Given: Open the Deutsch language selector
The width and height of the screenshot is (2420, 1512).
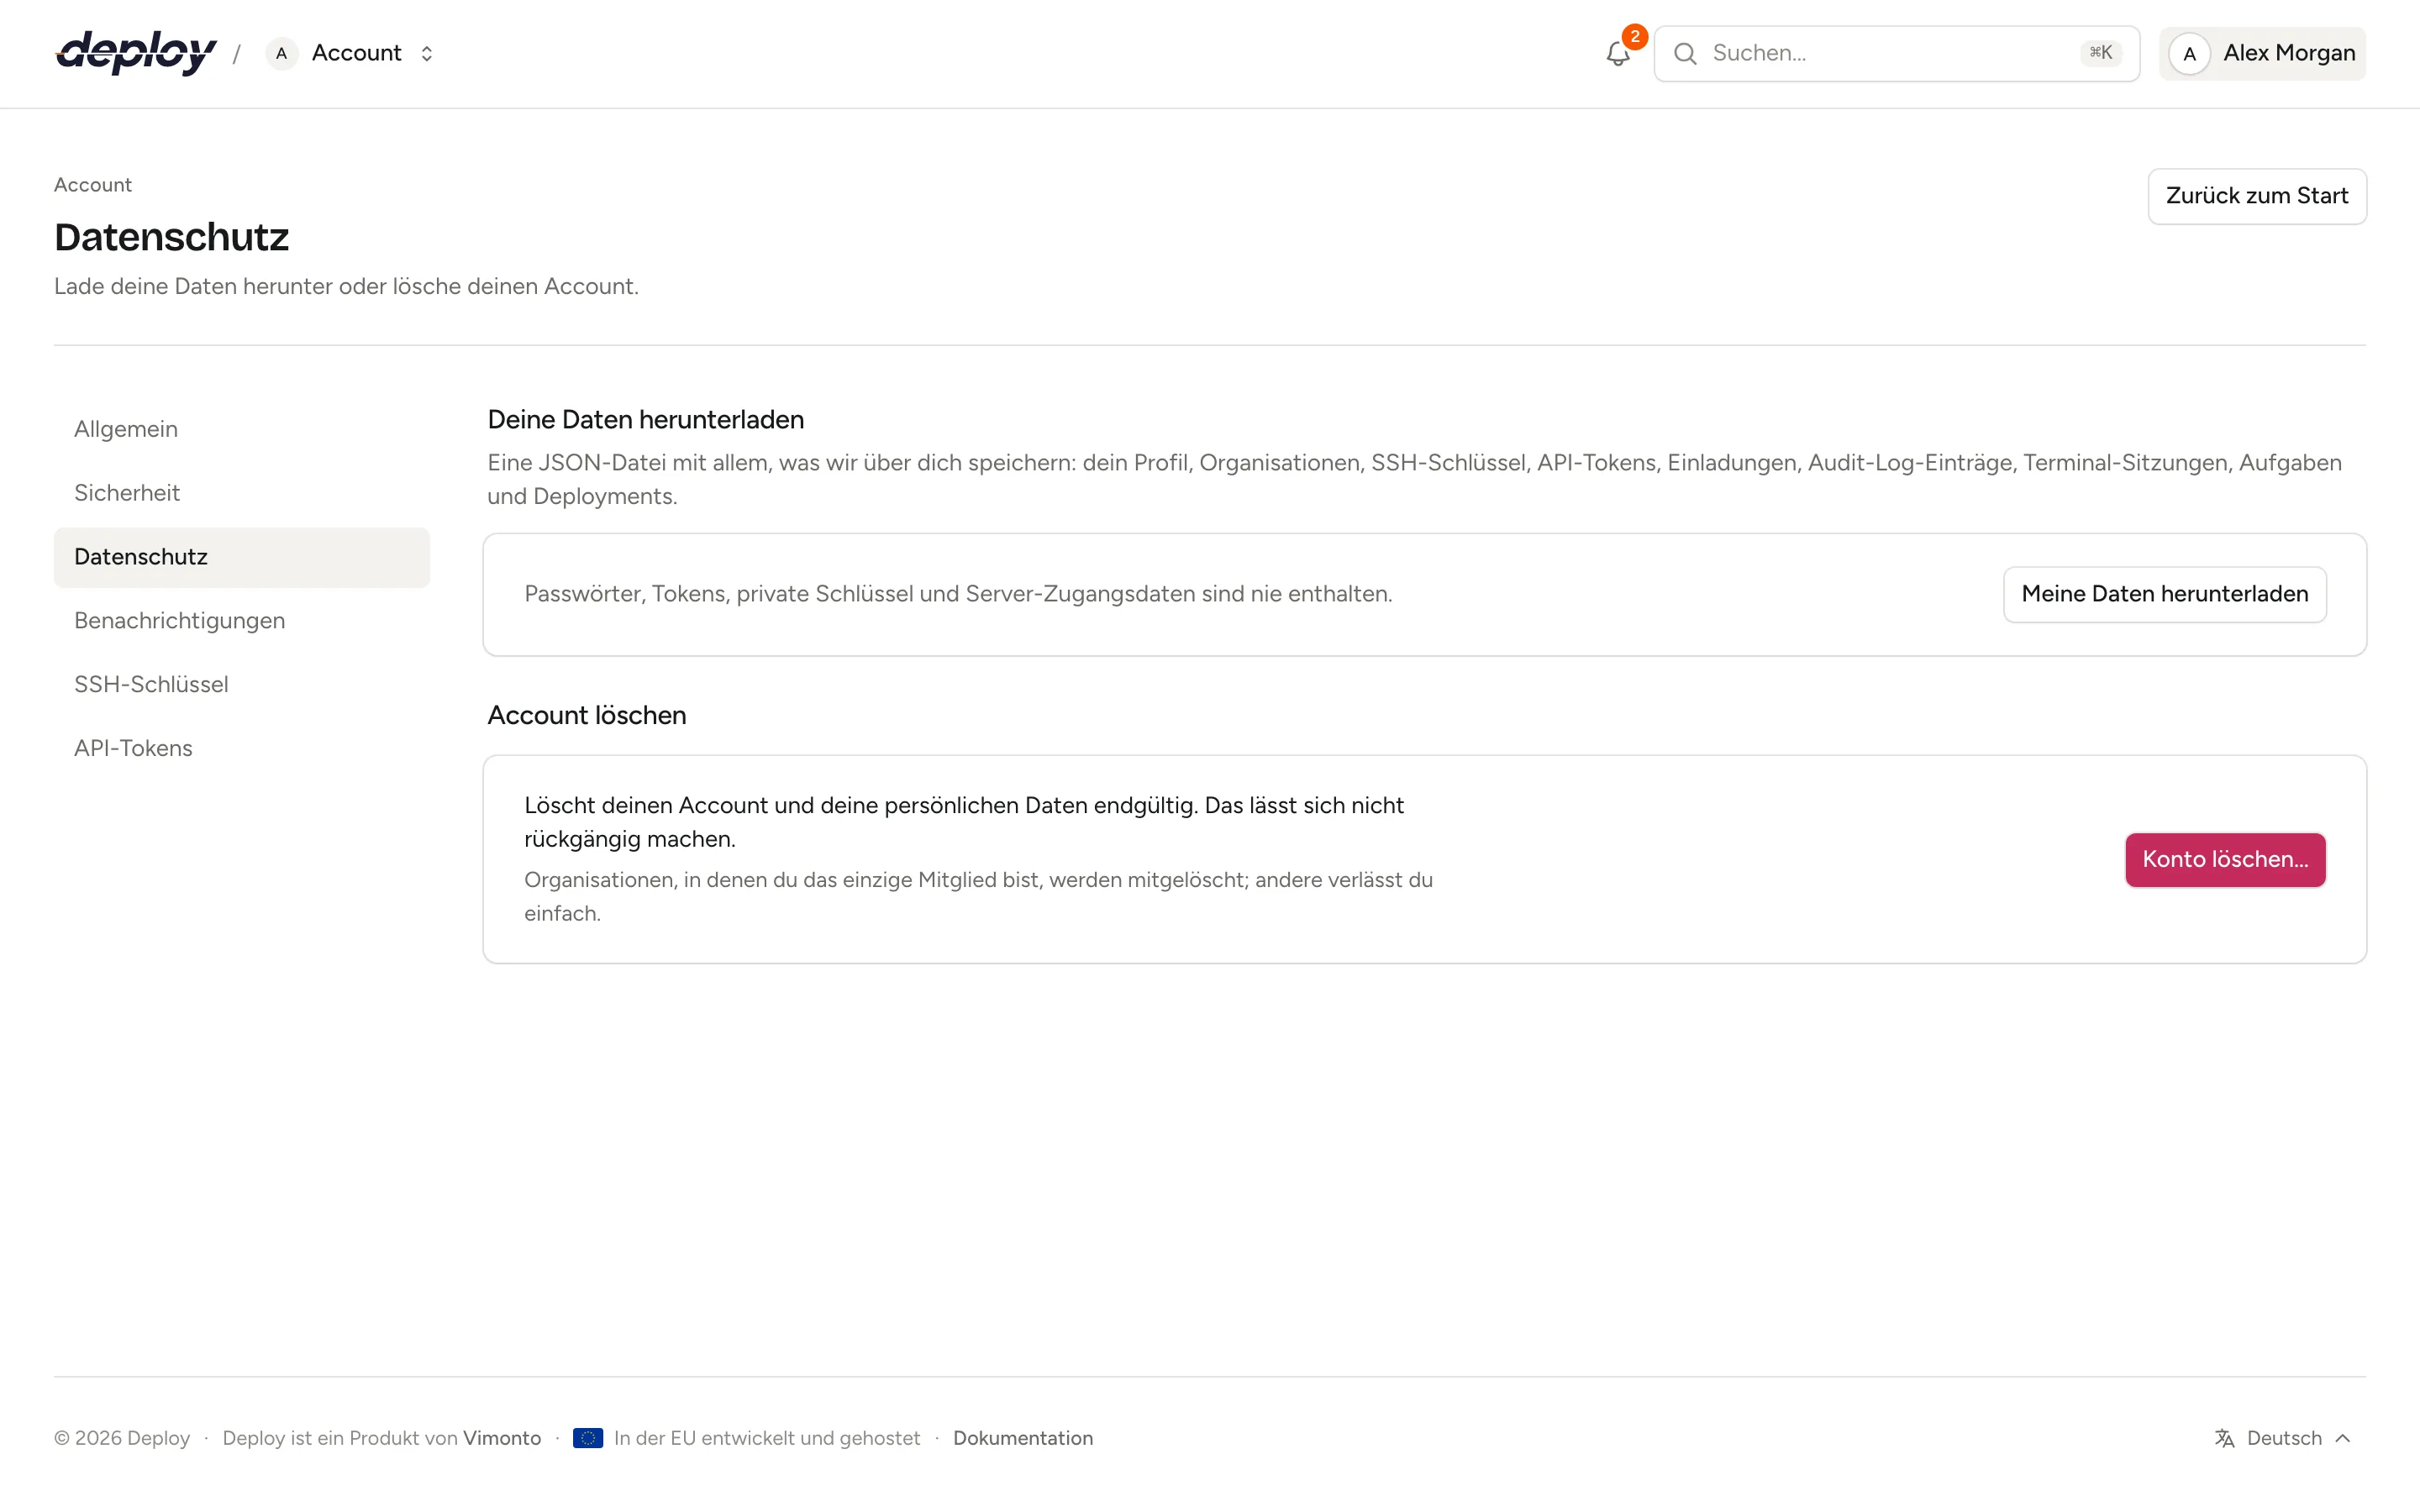Looking at the screenshot, I should click(x=2283, y=1438).
